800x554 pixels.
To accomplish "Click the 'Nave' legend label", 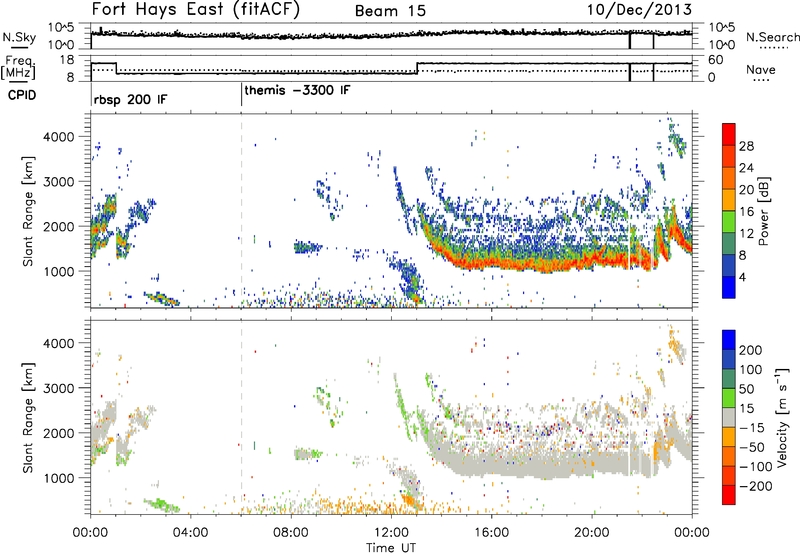I will coord(761,69).
